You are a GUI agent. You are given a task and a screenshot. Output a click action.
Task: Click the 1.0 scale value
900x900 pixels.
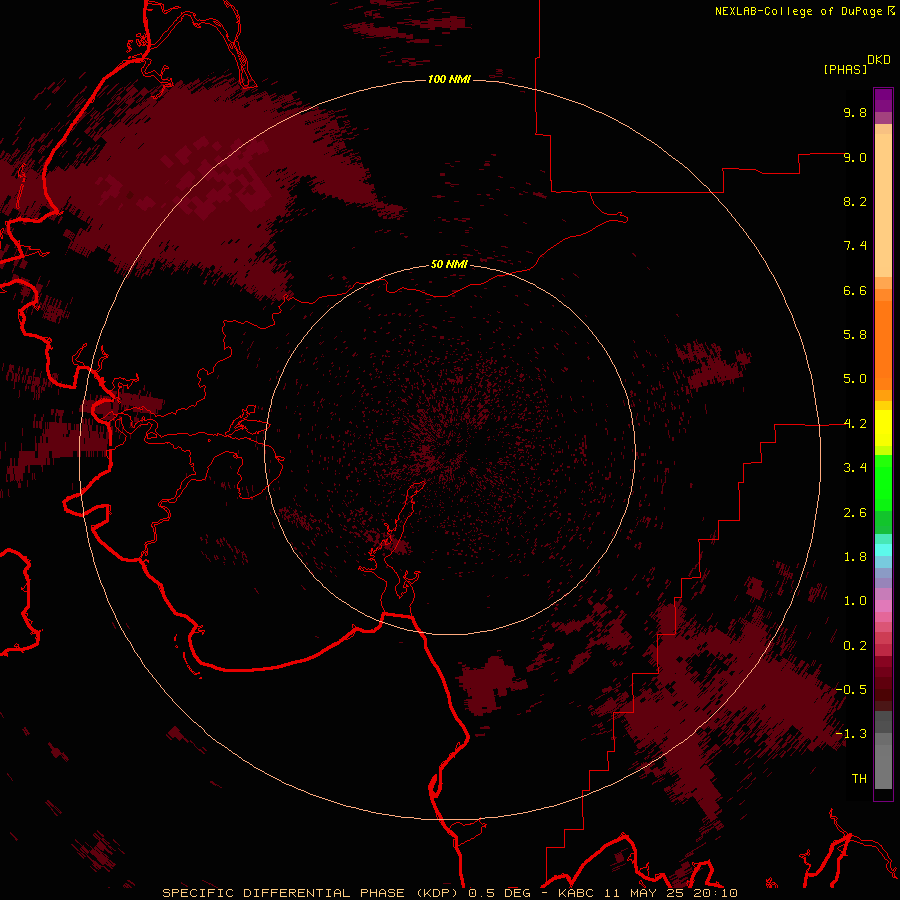(855, 601)
